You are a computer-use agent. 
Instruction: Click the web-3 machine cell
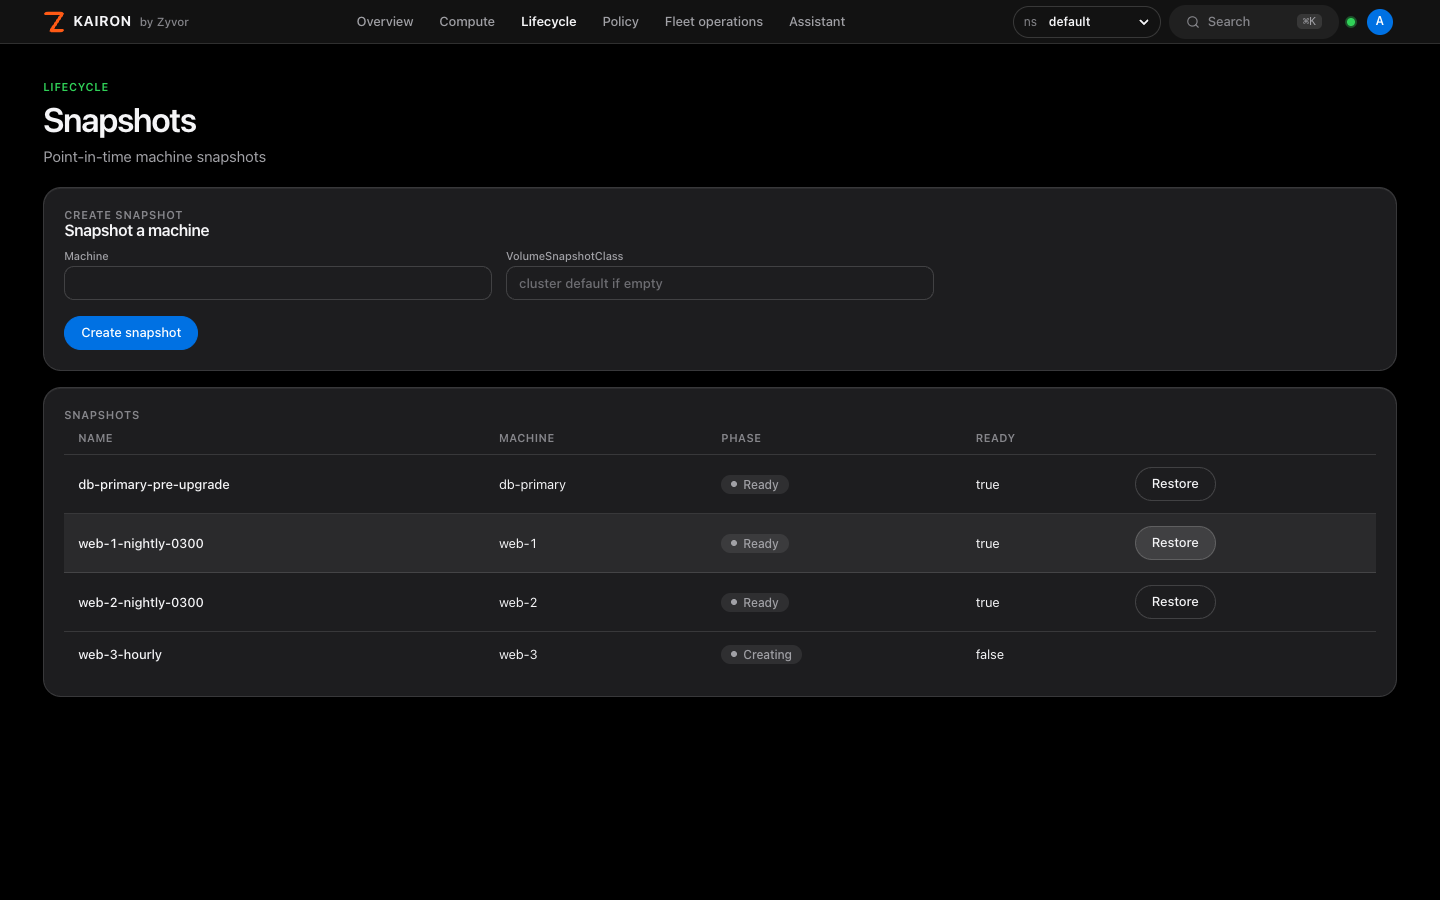518,655
